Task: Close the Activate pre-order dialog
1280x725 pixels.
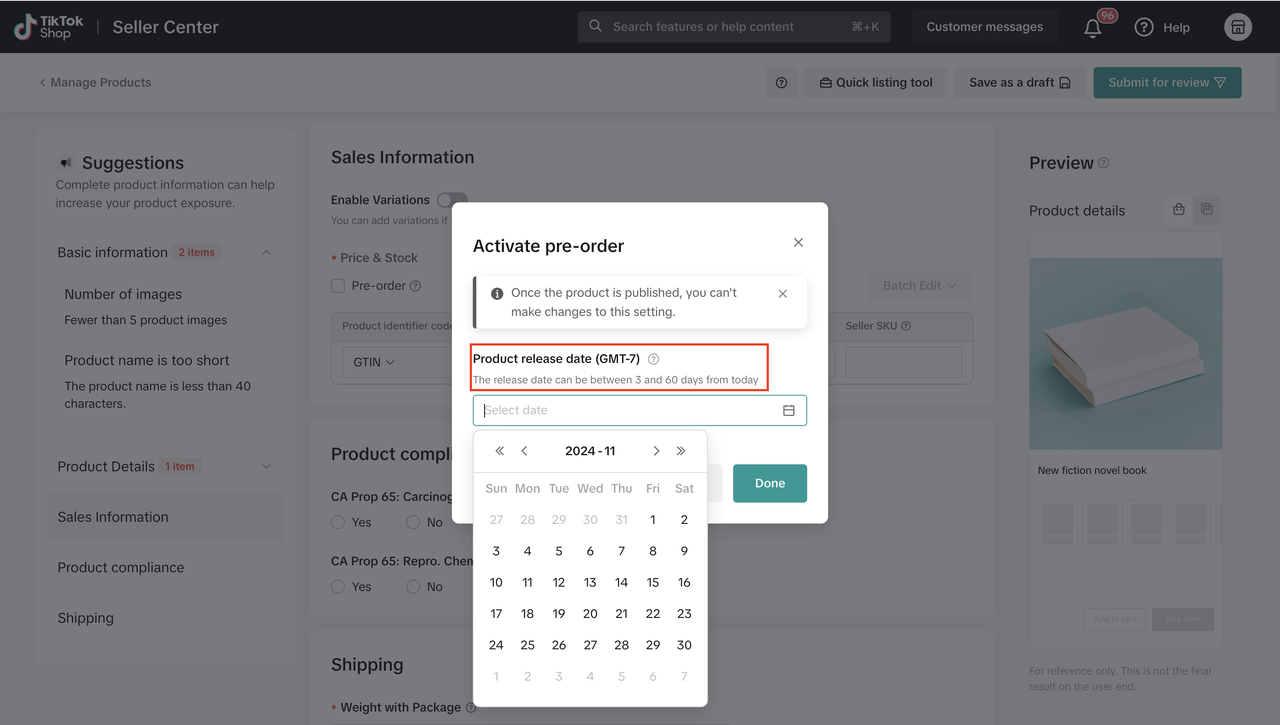Action: pyautogui.click(x=798, y=243)
